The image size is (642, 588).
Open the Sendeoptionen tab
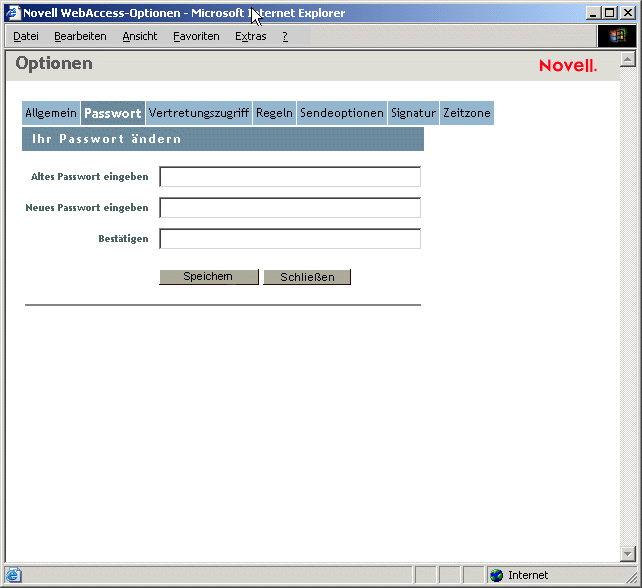point(342,113)
